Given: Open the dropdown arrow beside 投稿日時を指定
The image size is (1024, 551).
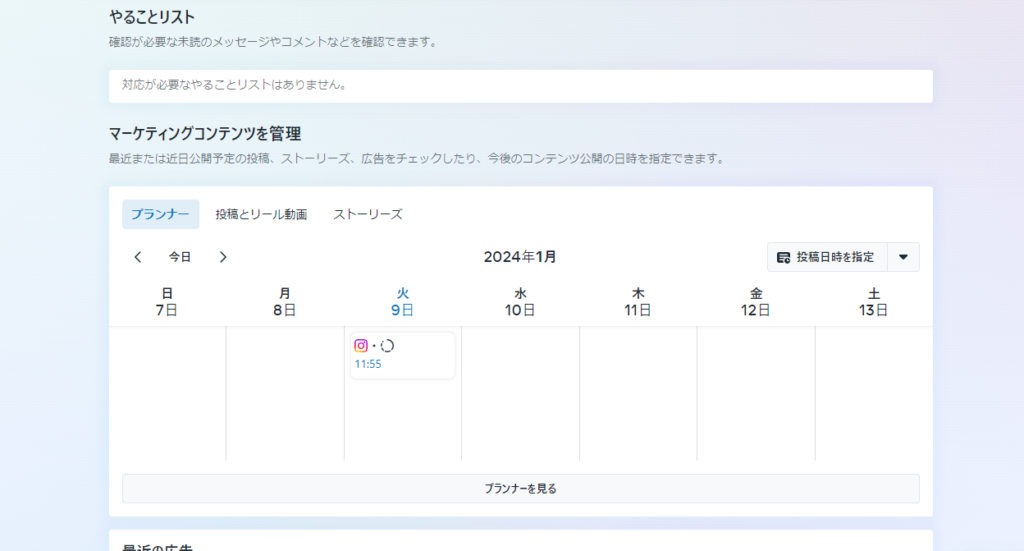Looking at the screenshot, I should 903,257.
